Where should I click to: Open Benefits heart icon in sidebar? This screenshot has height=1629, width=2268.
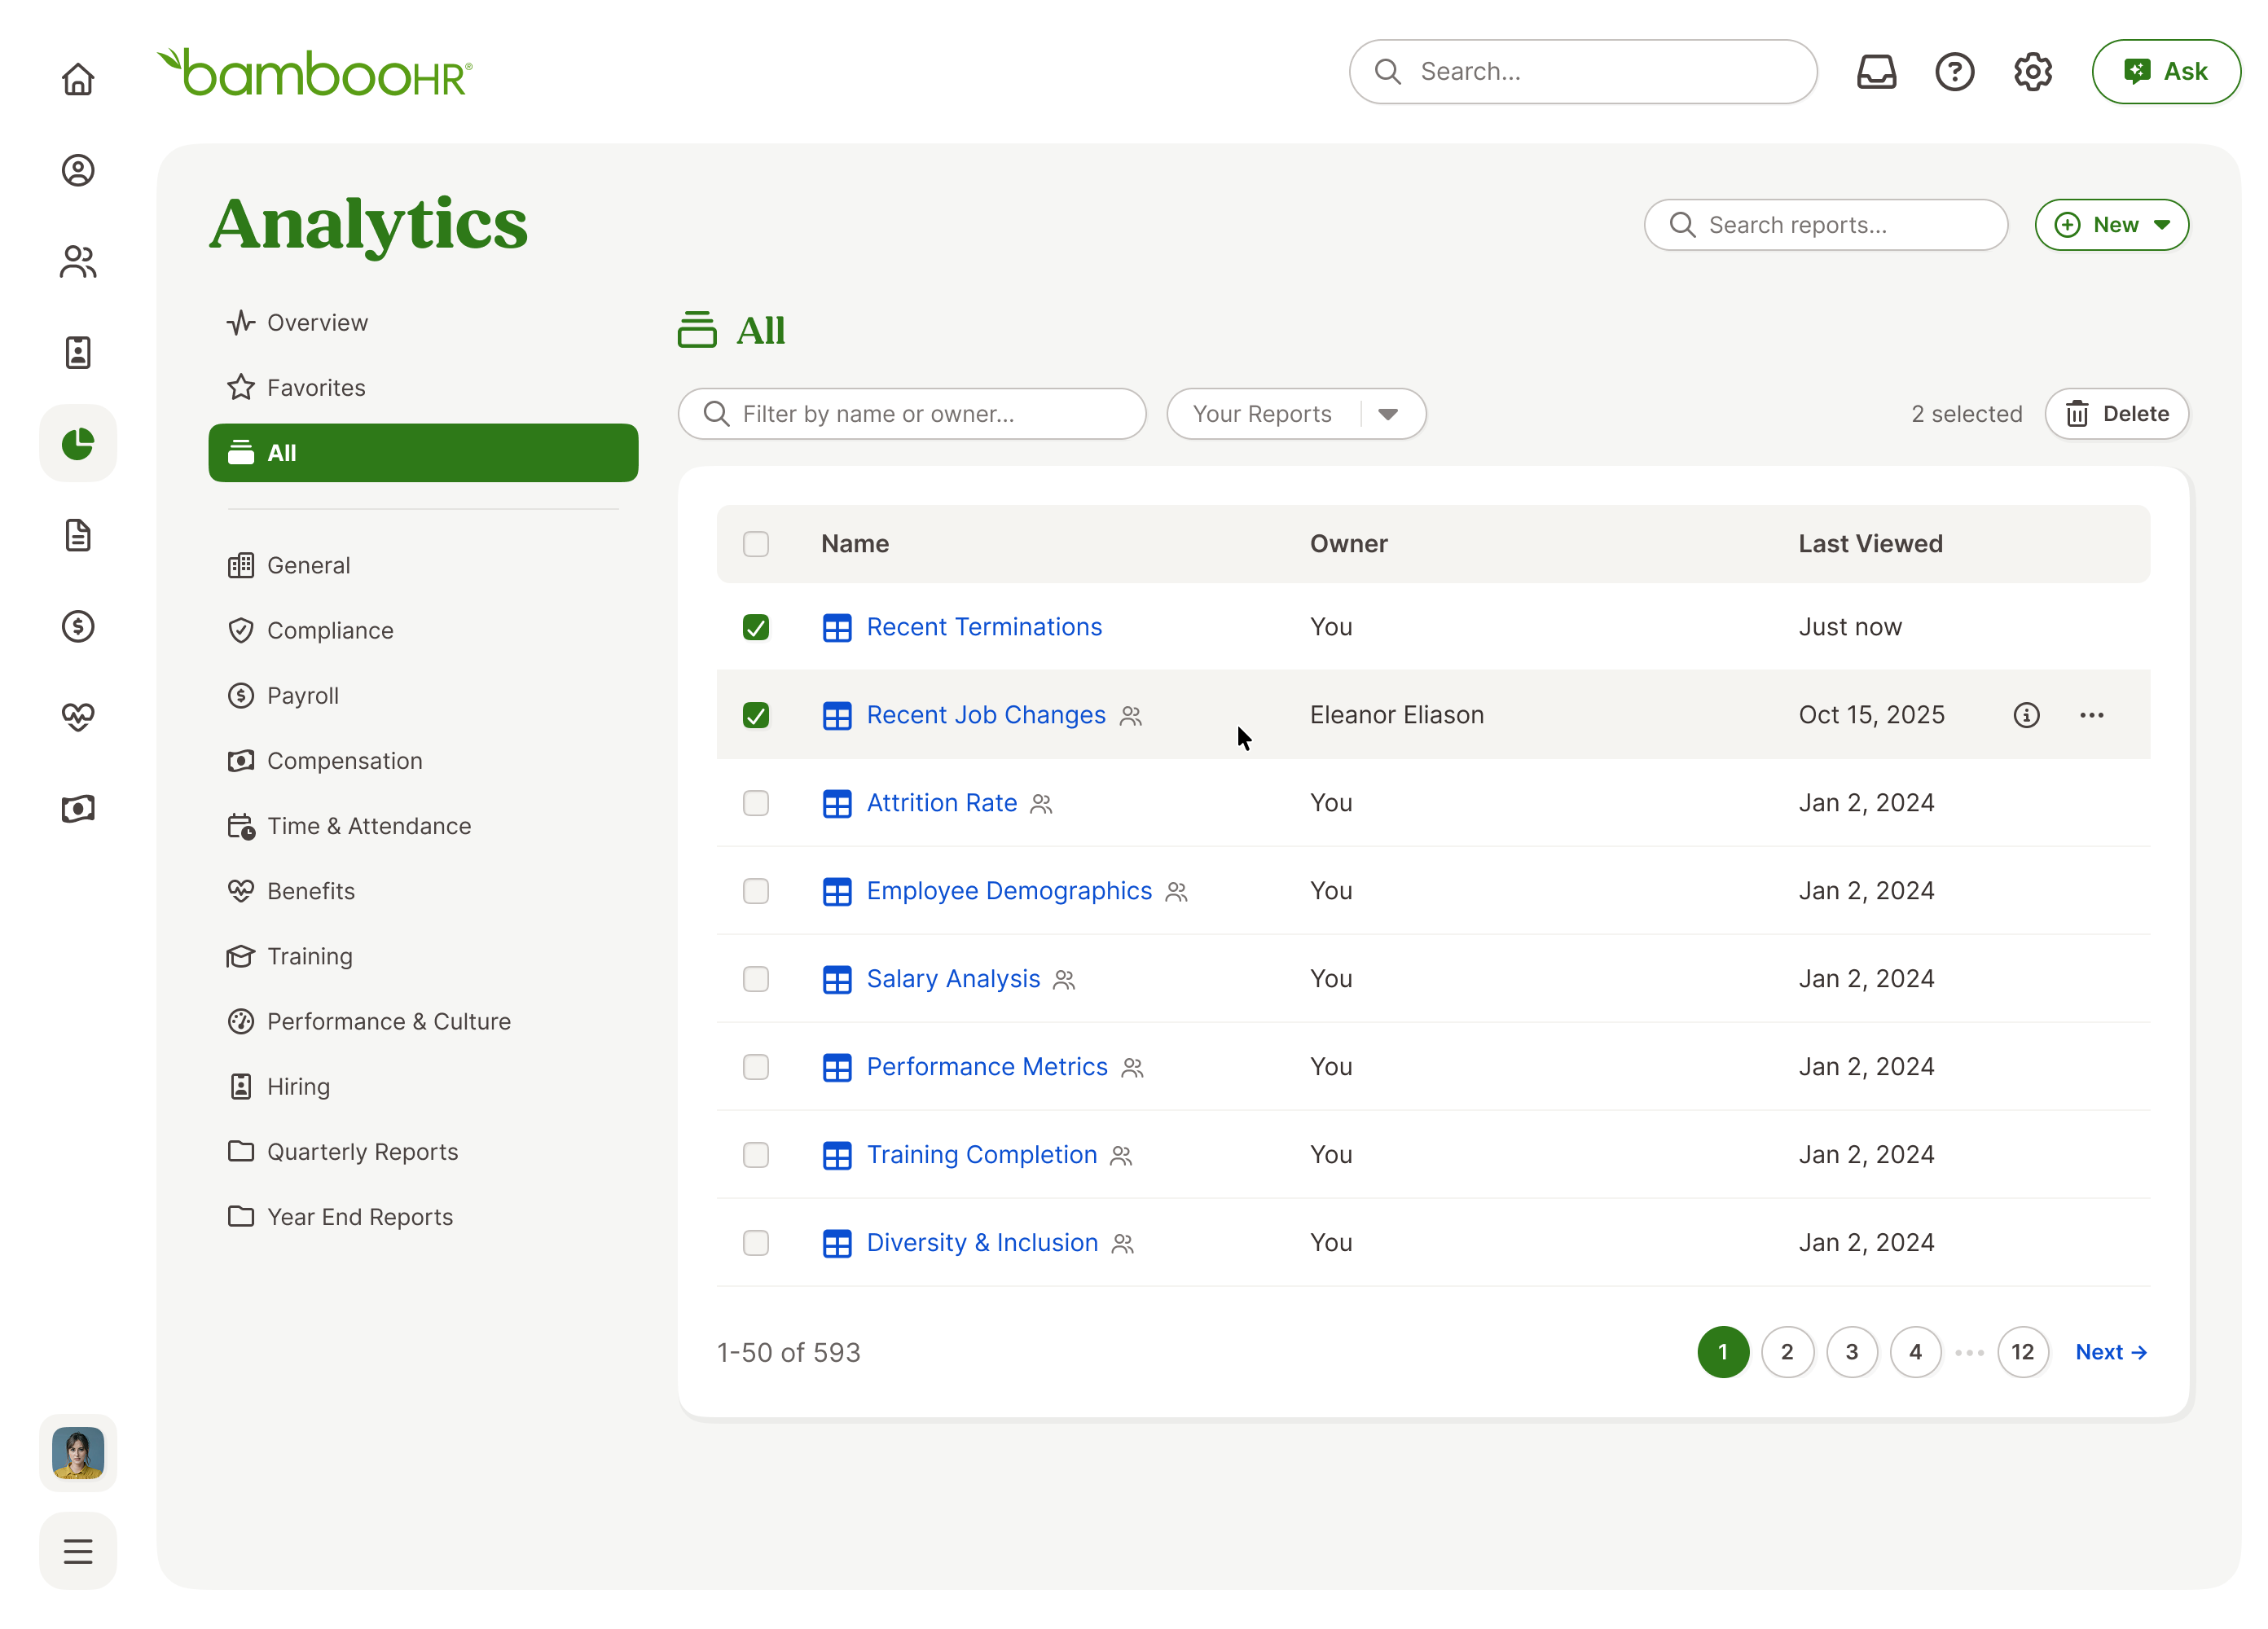78,717
